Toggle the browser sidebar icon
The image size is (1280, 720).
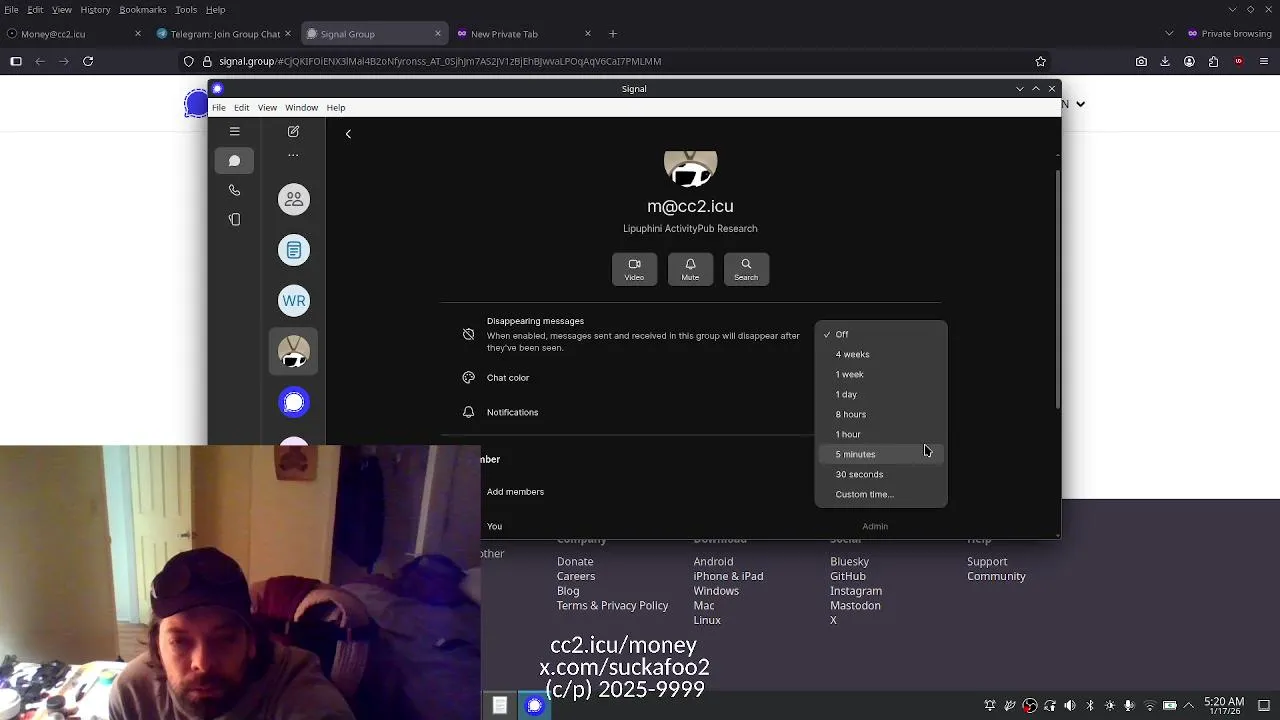click(x=16, y=61)
